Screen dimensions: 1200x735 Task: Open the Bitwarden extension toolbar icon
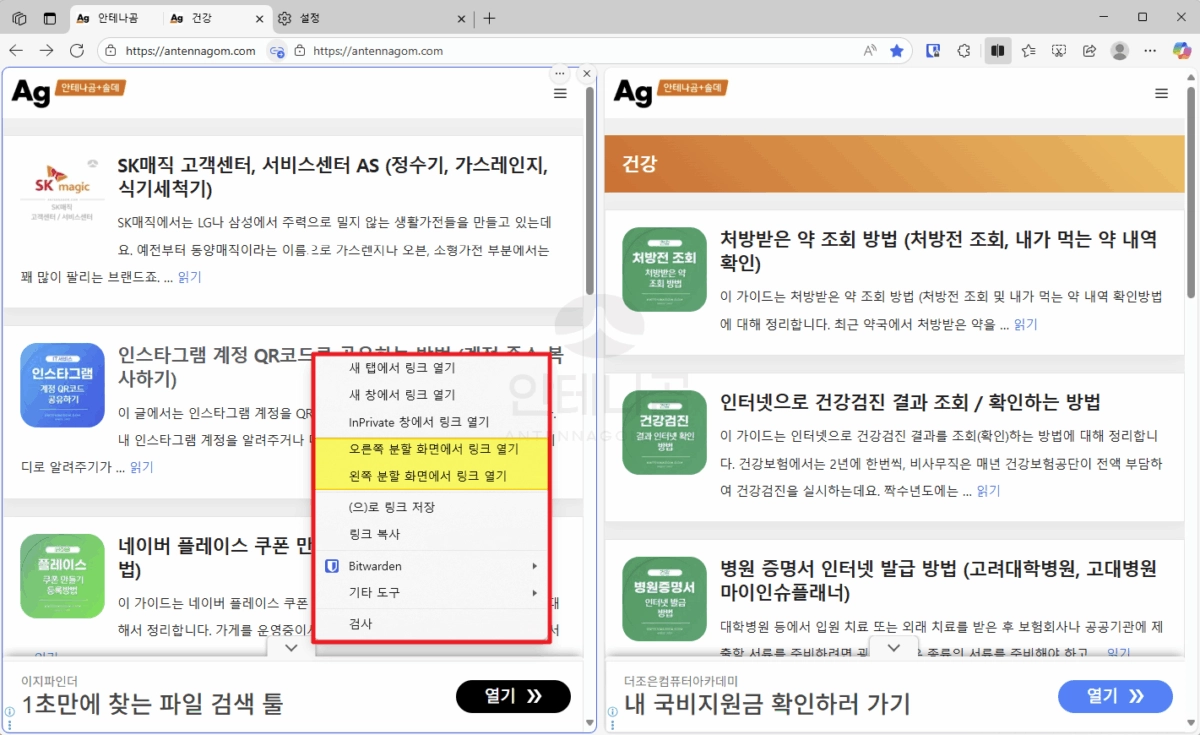coord(933,51)
